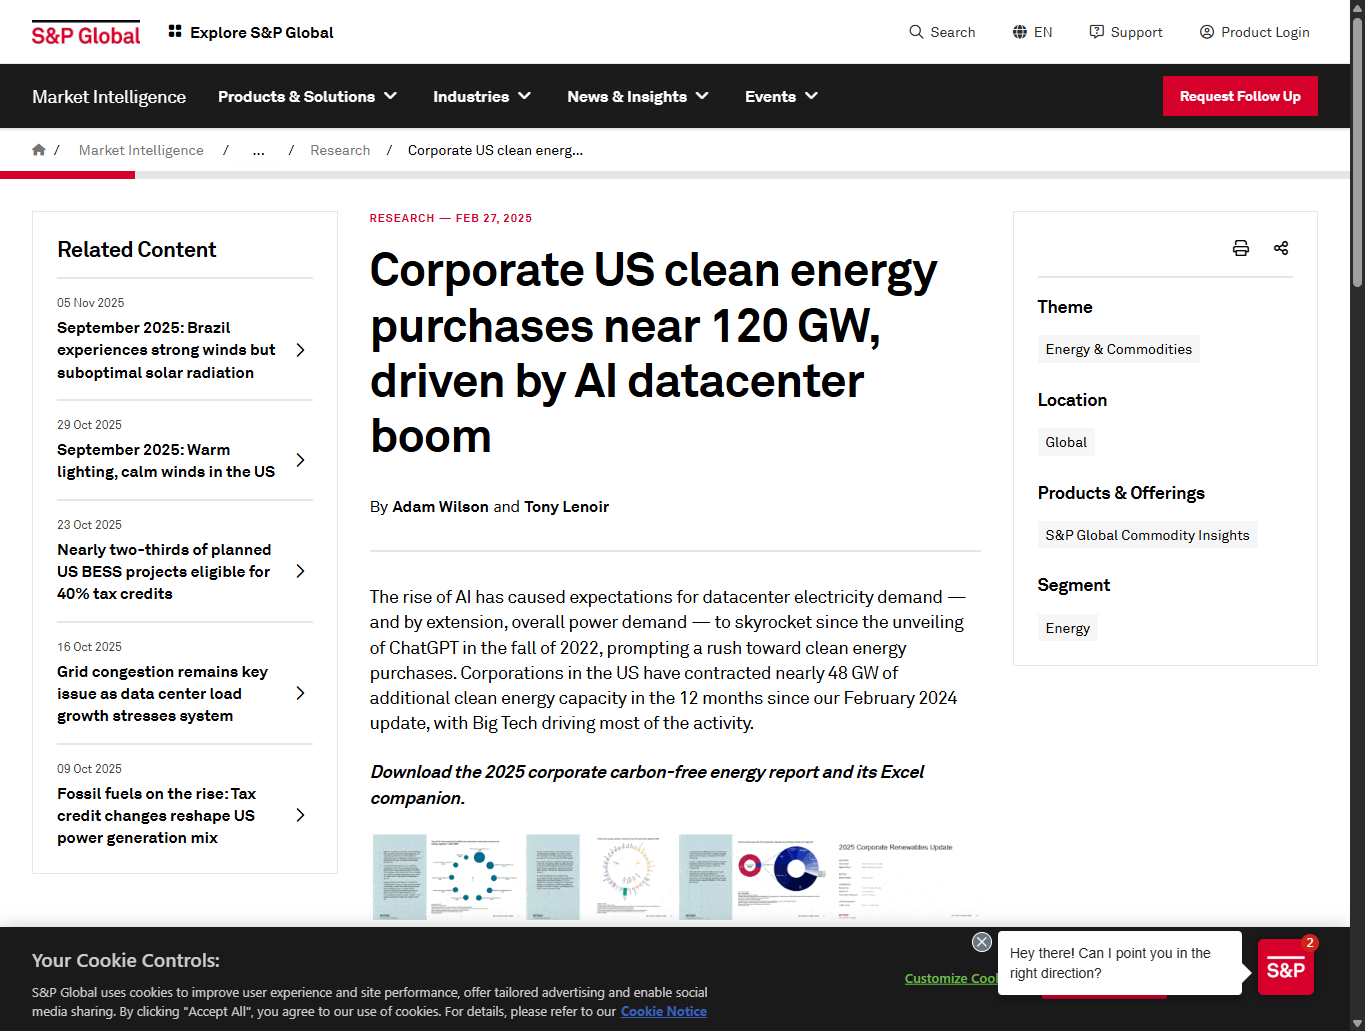Open the Brazil strong winds related article
Image resolution: width=1365 pixels, height=1031 pixels.
[166, 350]
